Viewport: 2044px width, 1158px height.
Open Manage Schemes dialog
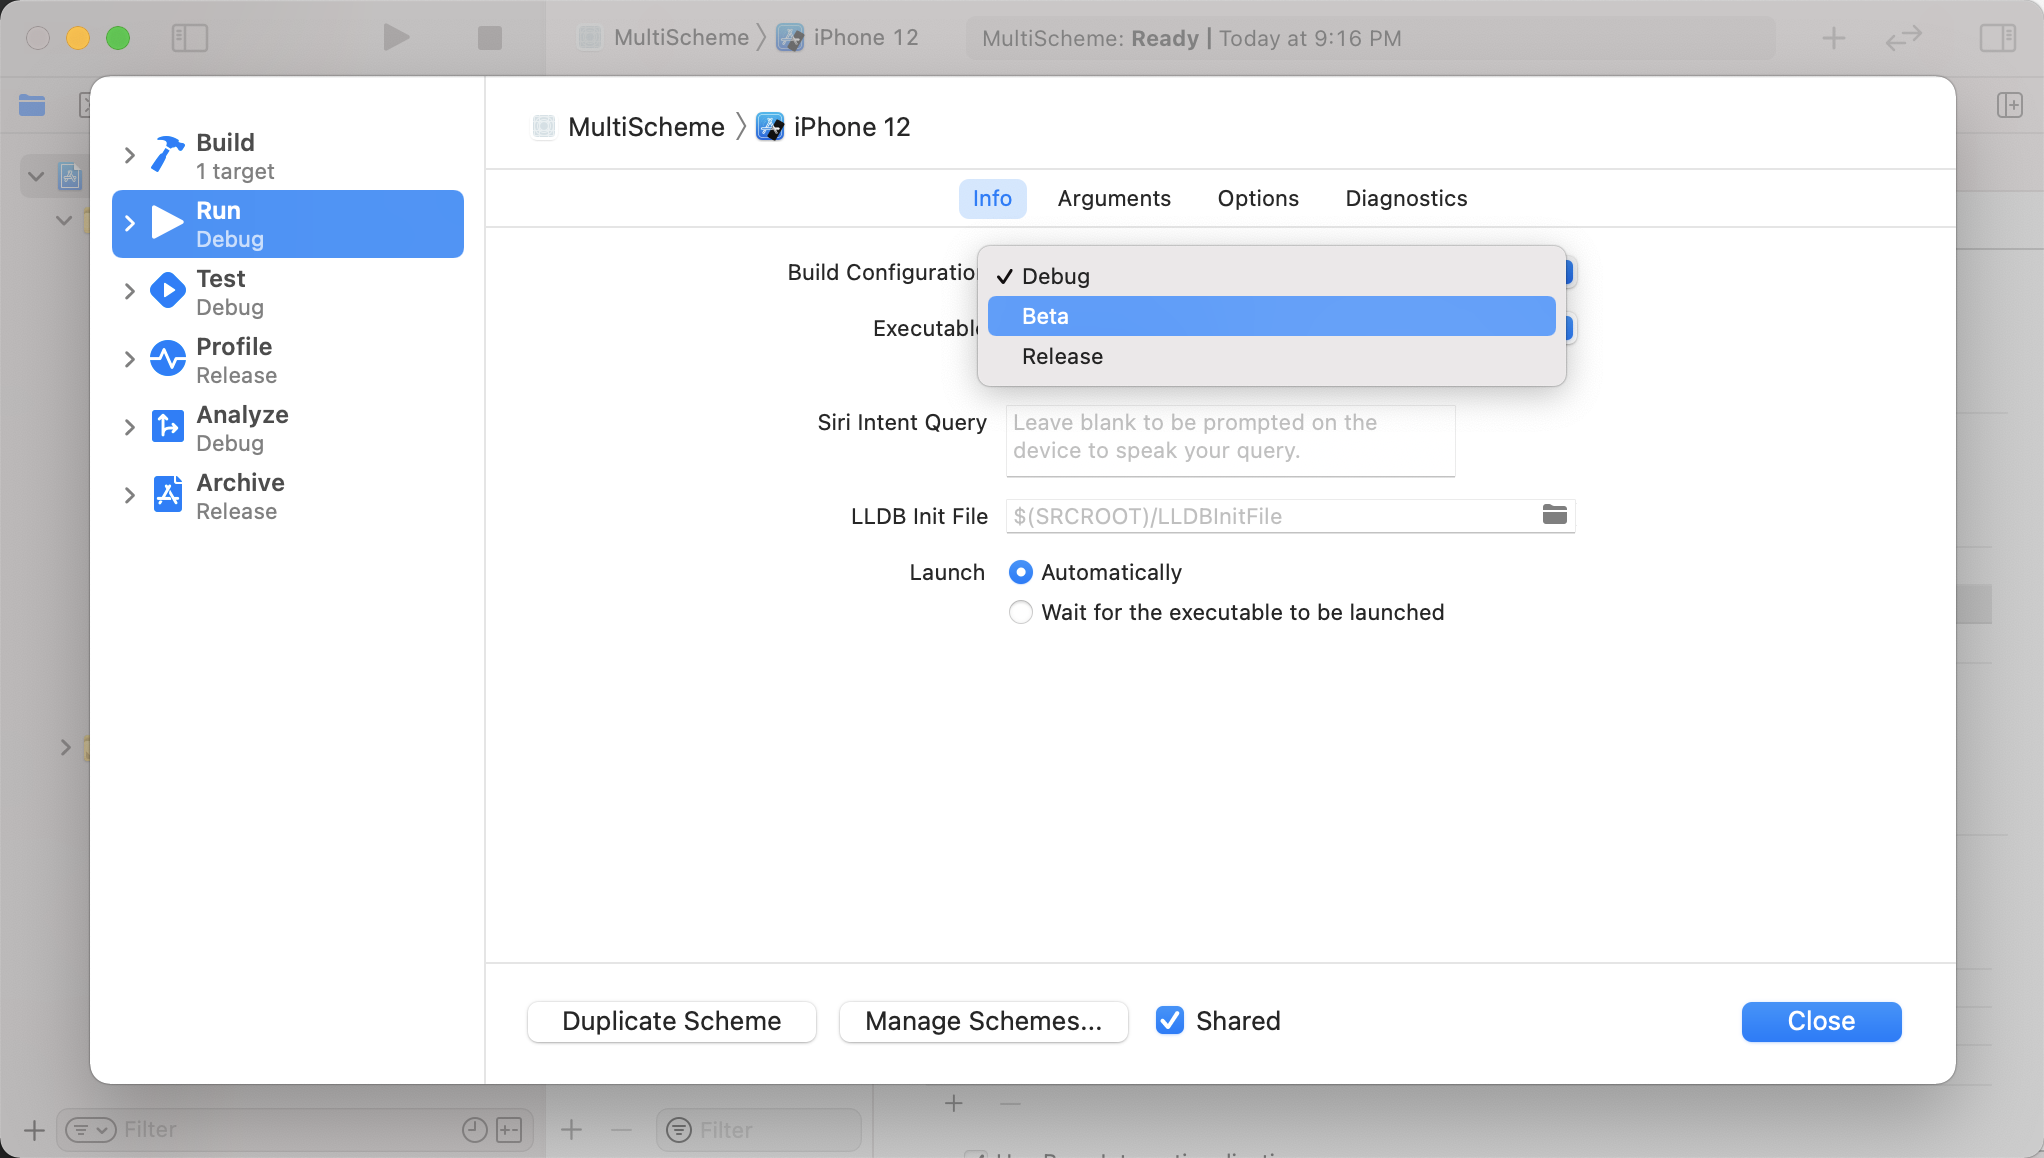tap(983, 1021)
